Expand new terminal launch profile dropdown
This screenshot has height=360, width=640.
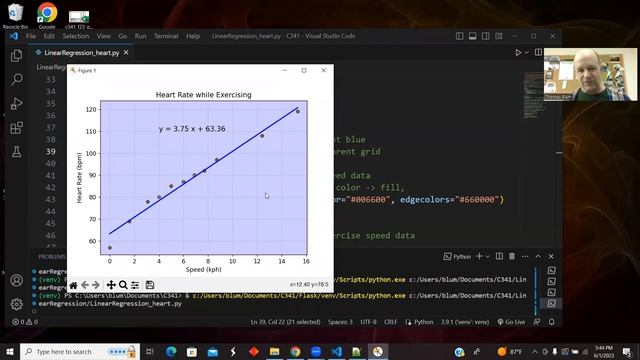[x=487, y=256]
